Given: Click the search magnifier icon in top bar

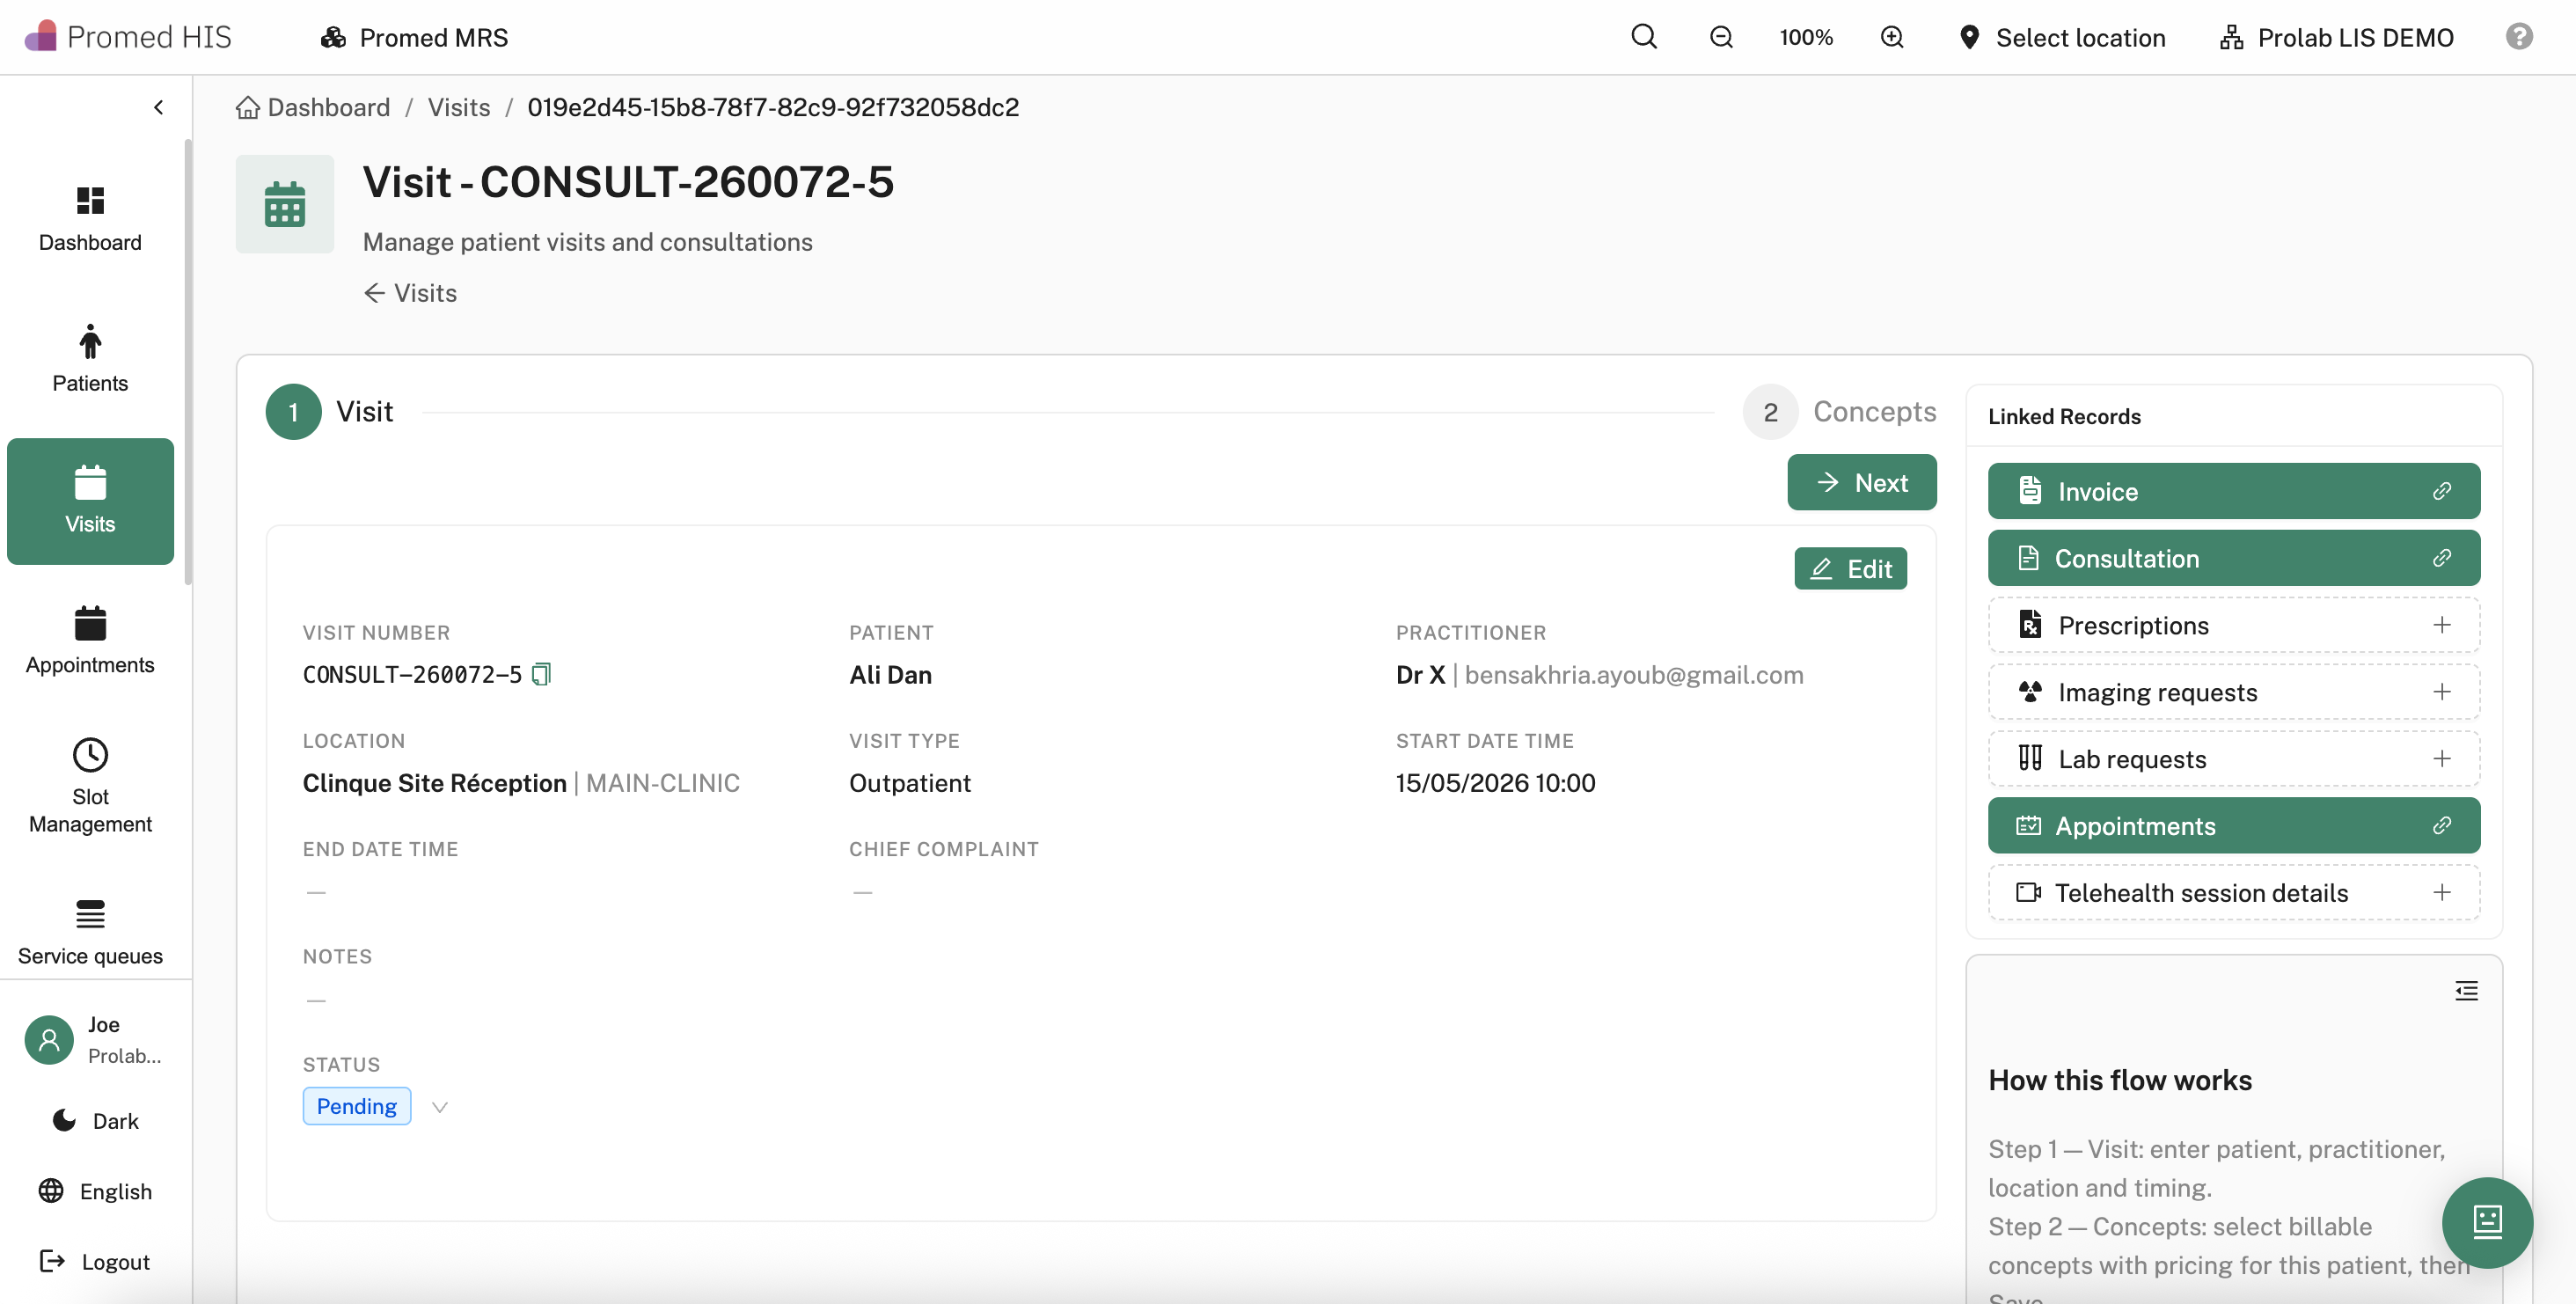Looking at the screenshot, I should 1644,37.
